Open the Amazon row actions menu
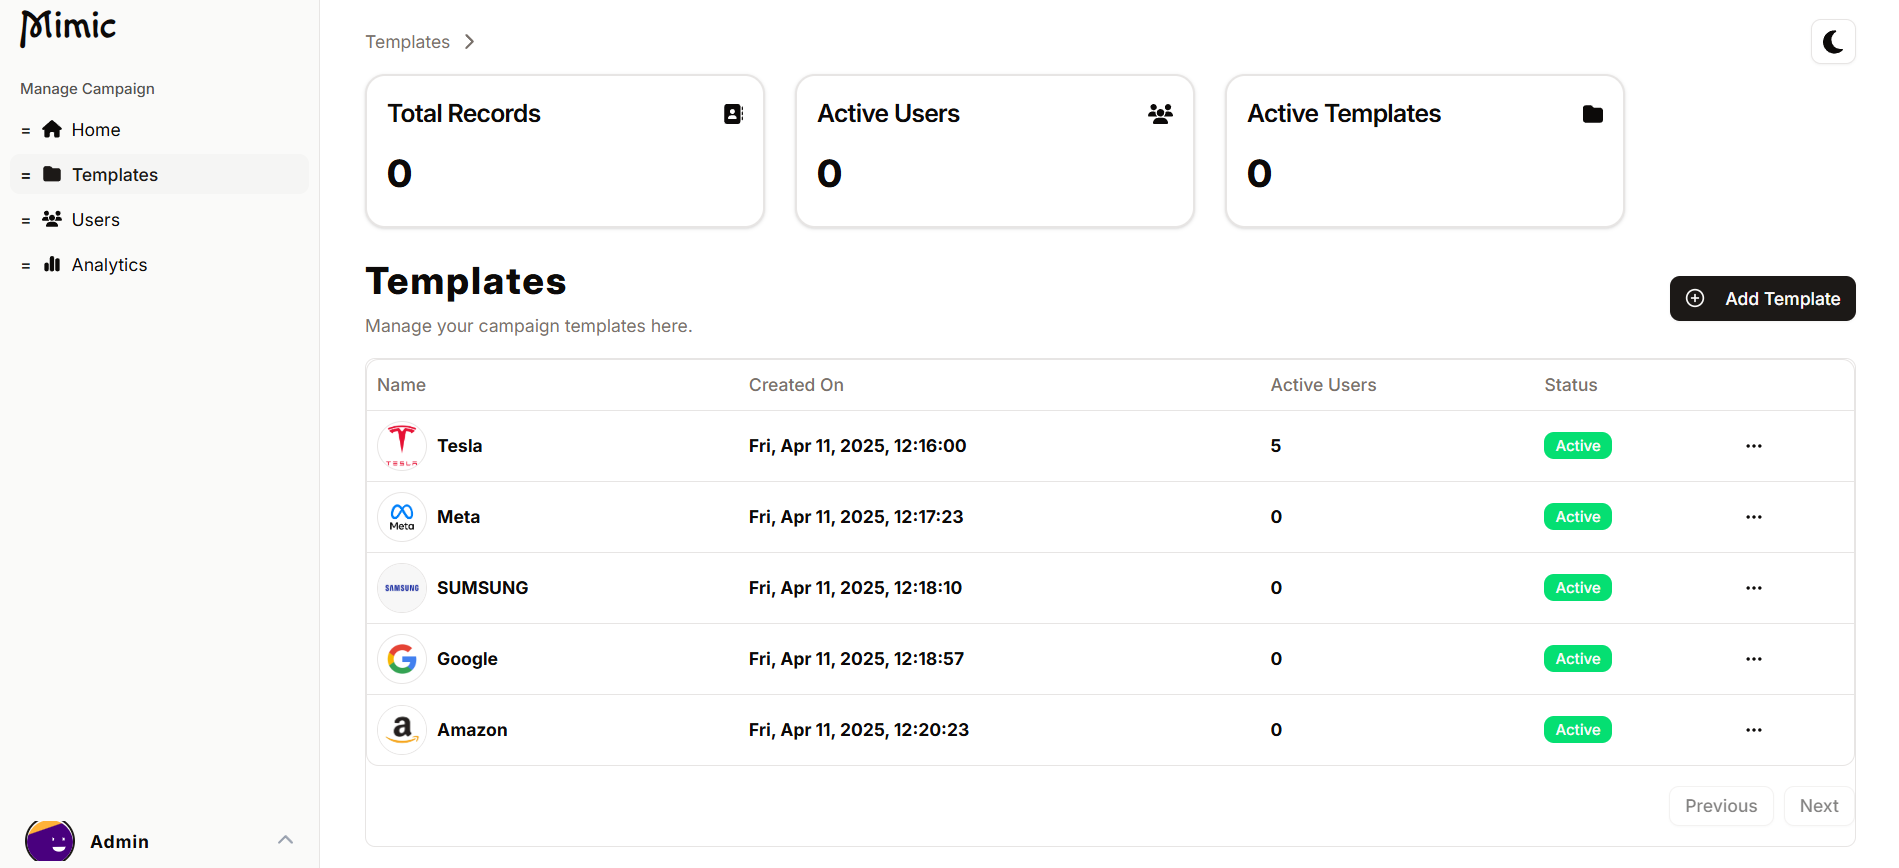The image size is (1899, 868). click(1754, 730)
